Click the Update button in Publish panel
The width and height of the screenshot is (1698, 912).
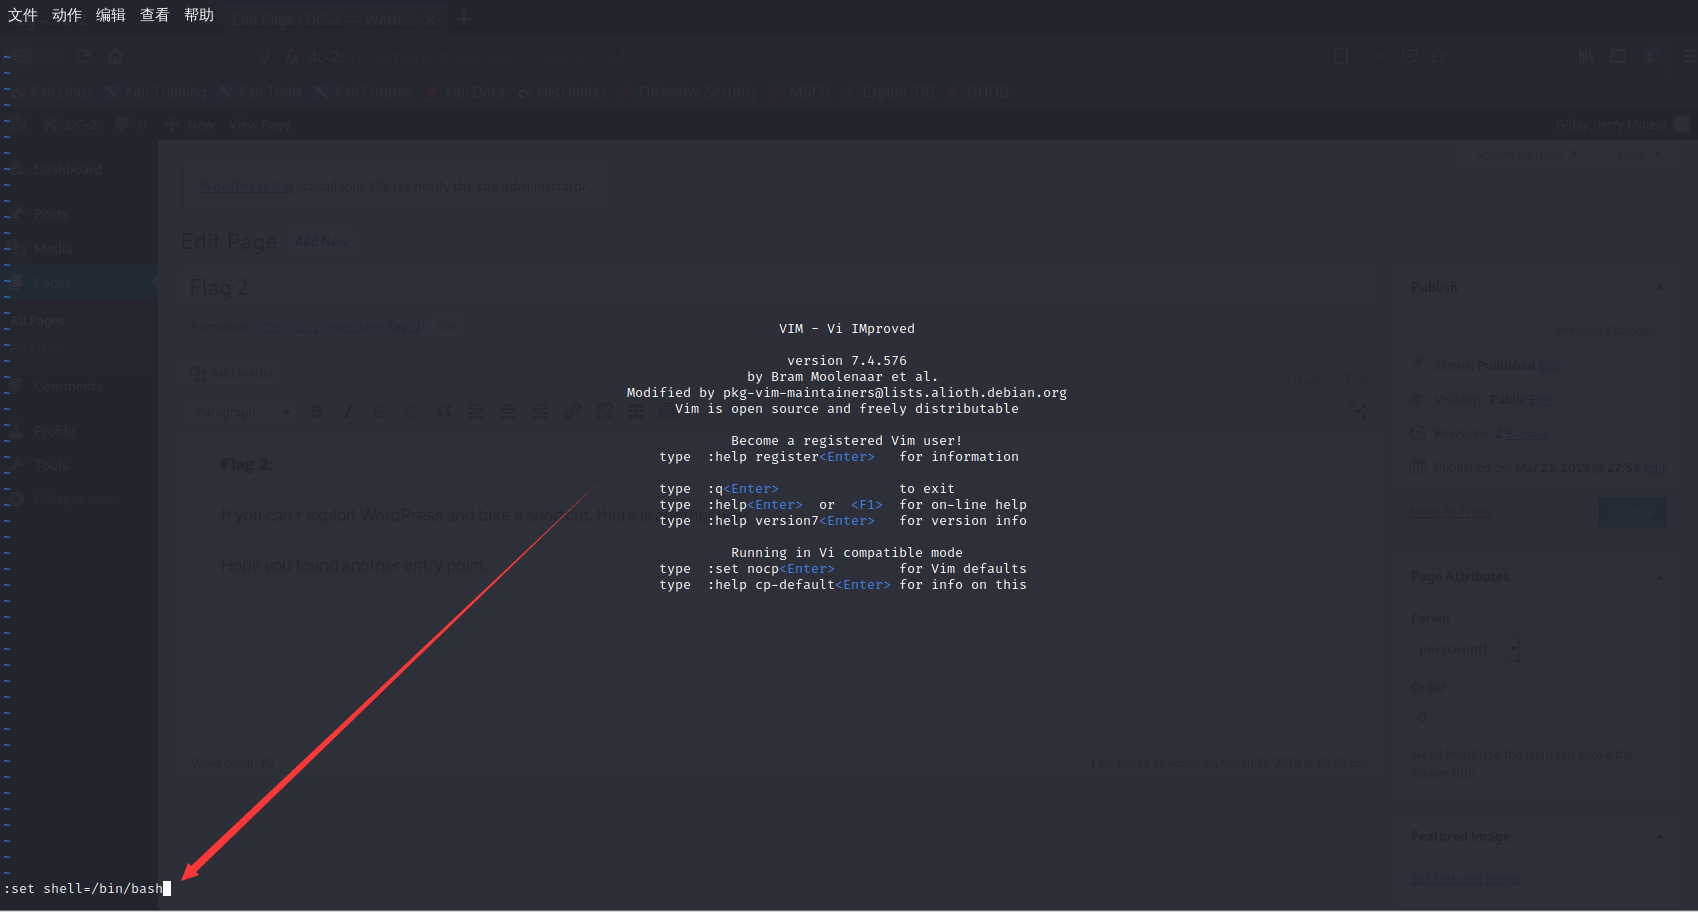[x=1633, y=512]
